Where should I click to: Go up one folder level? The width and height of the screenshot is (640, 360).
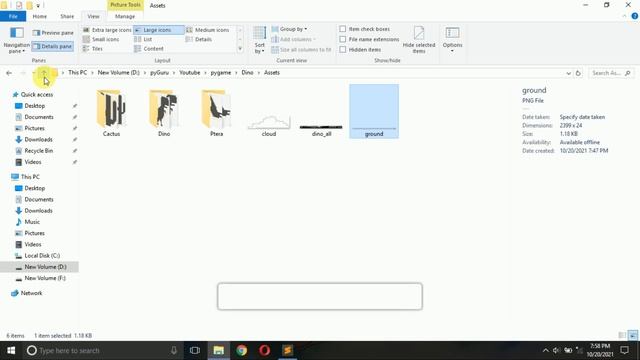click(x=44, y=73)
